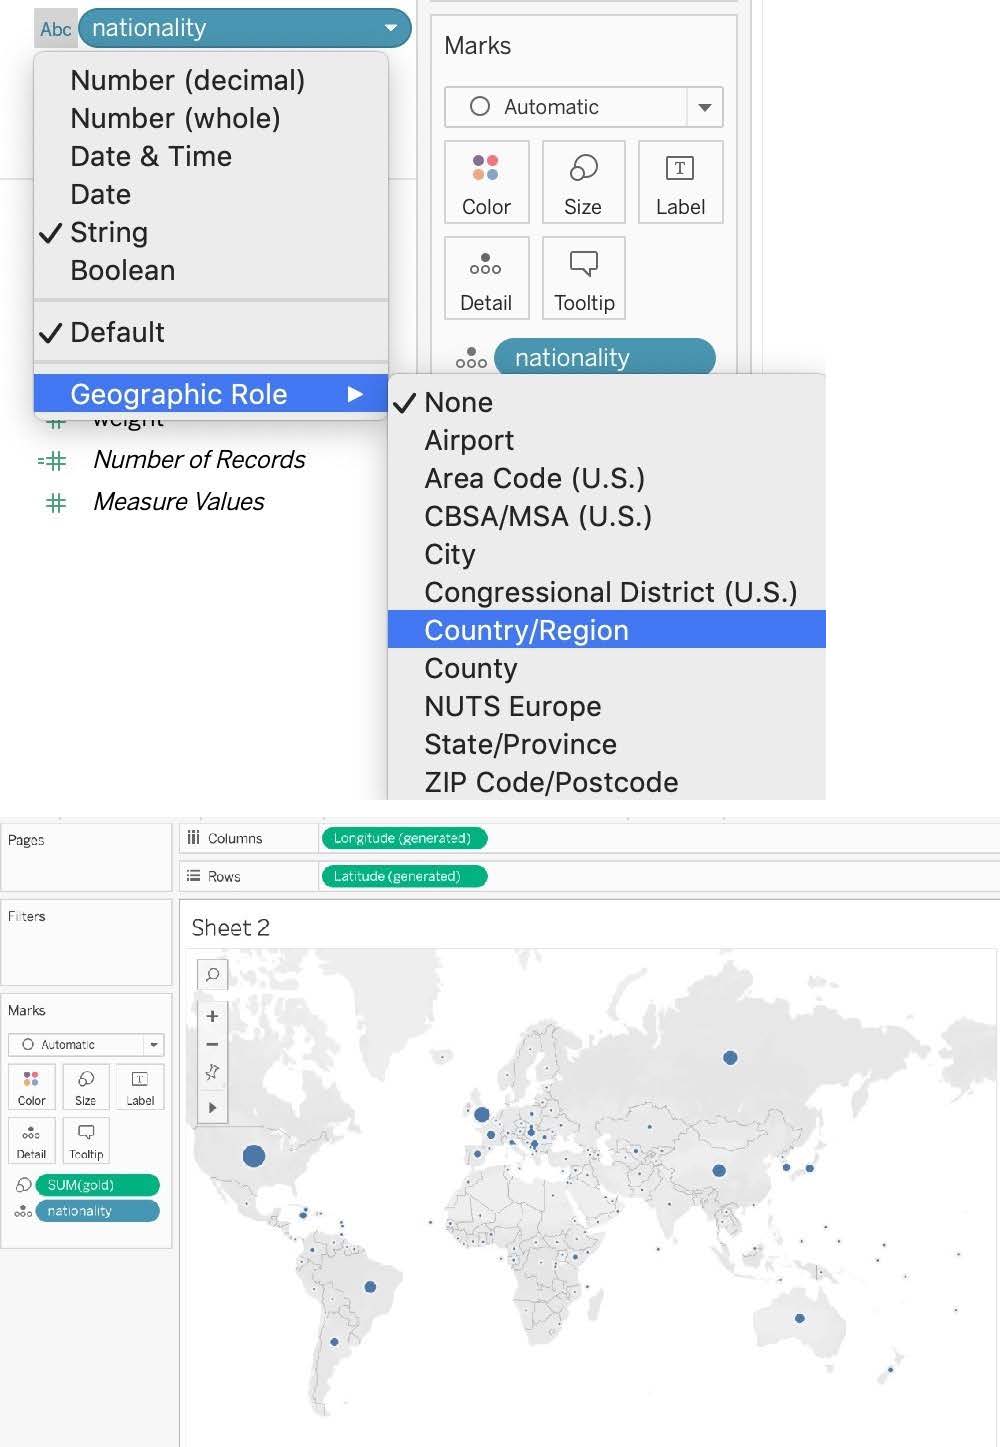Click the map search magnifier icon
The image size is (1000, 1447).
pyautogui.click(x=212, y=974)
